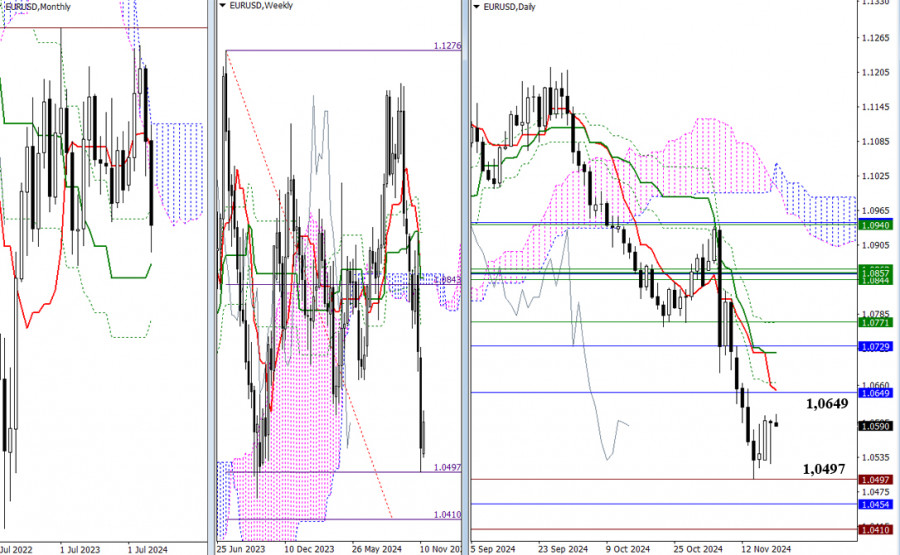
Task: Click the 25 Jun 2023 date on Weekly axis
Action: tap(240, 549)
